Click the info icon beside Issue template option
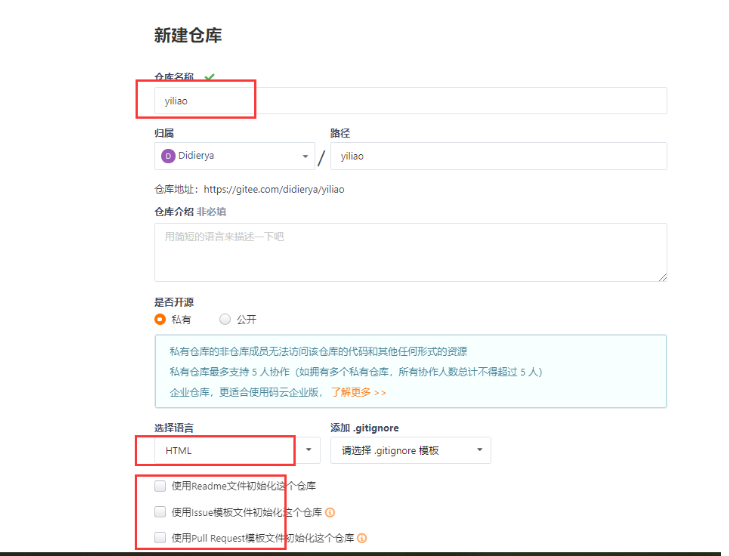This screenshot has width=729, height=556. 330,512
